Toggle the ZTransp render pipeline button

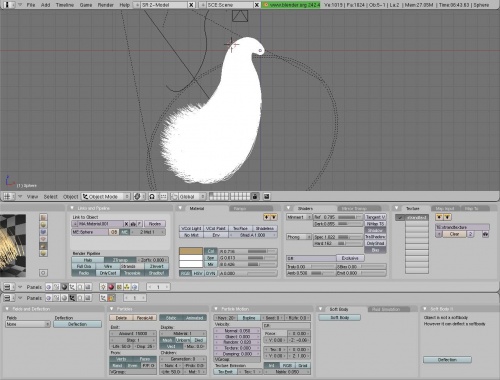tap(120, 260)
